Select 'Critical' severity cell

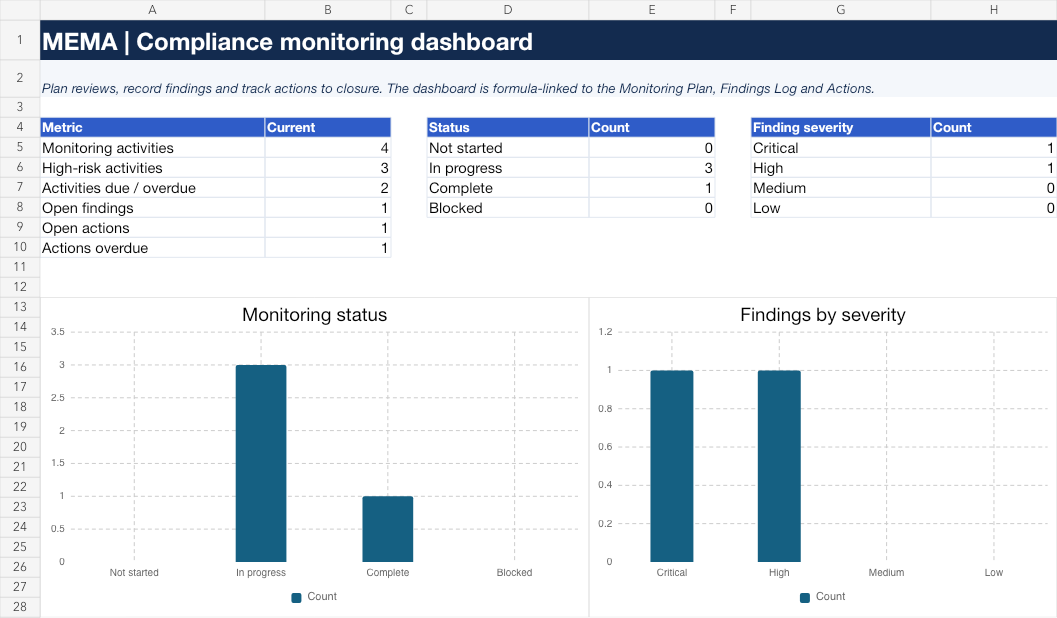(841, 148)
